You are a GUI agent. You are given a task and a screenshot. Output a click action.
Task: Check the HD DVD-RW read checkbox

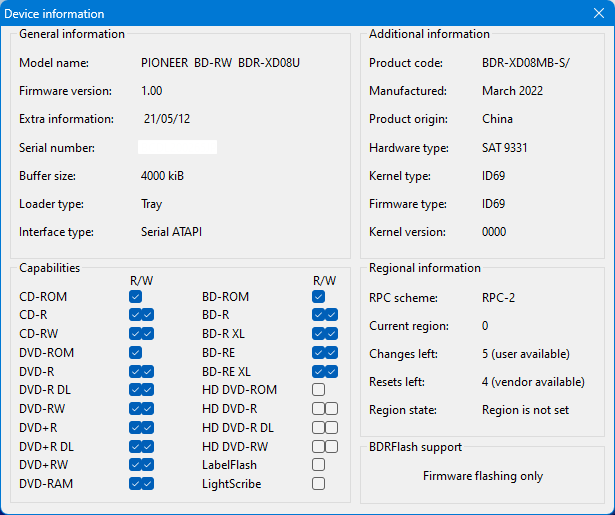pyautogui.click(x=318, y=446)
